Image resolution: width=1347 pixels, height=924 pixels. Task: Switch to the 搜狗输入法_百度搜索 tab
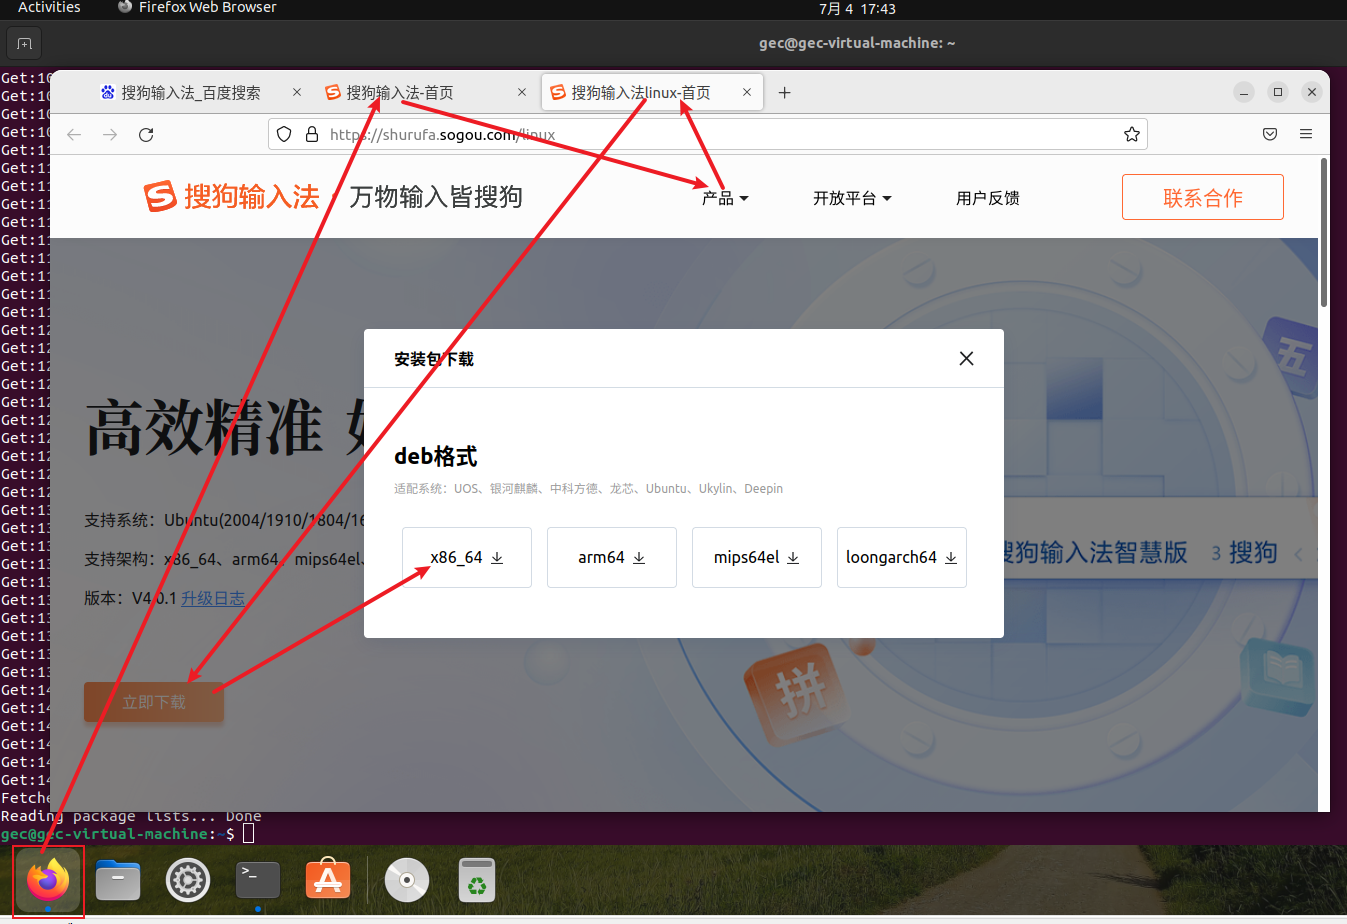(x=190, y=93)
